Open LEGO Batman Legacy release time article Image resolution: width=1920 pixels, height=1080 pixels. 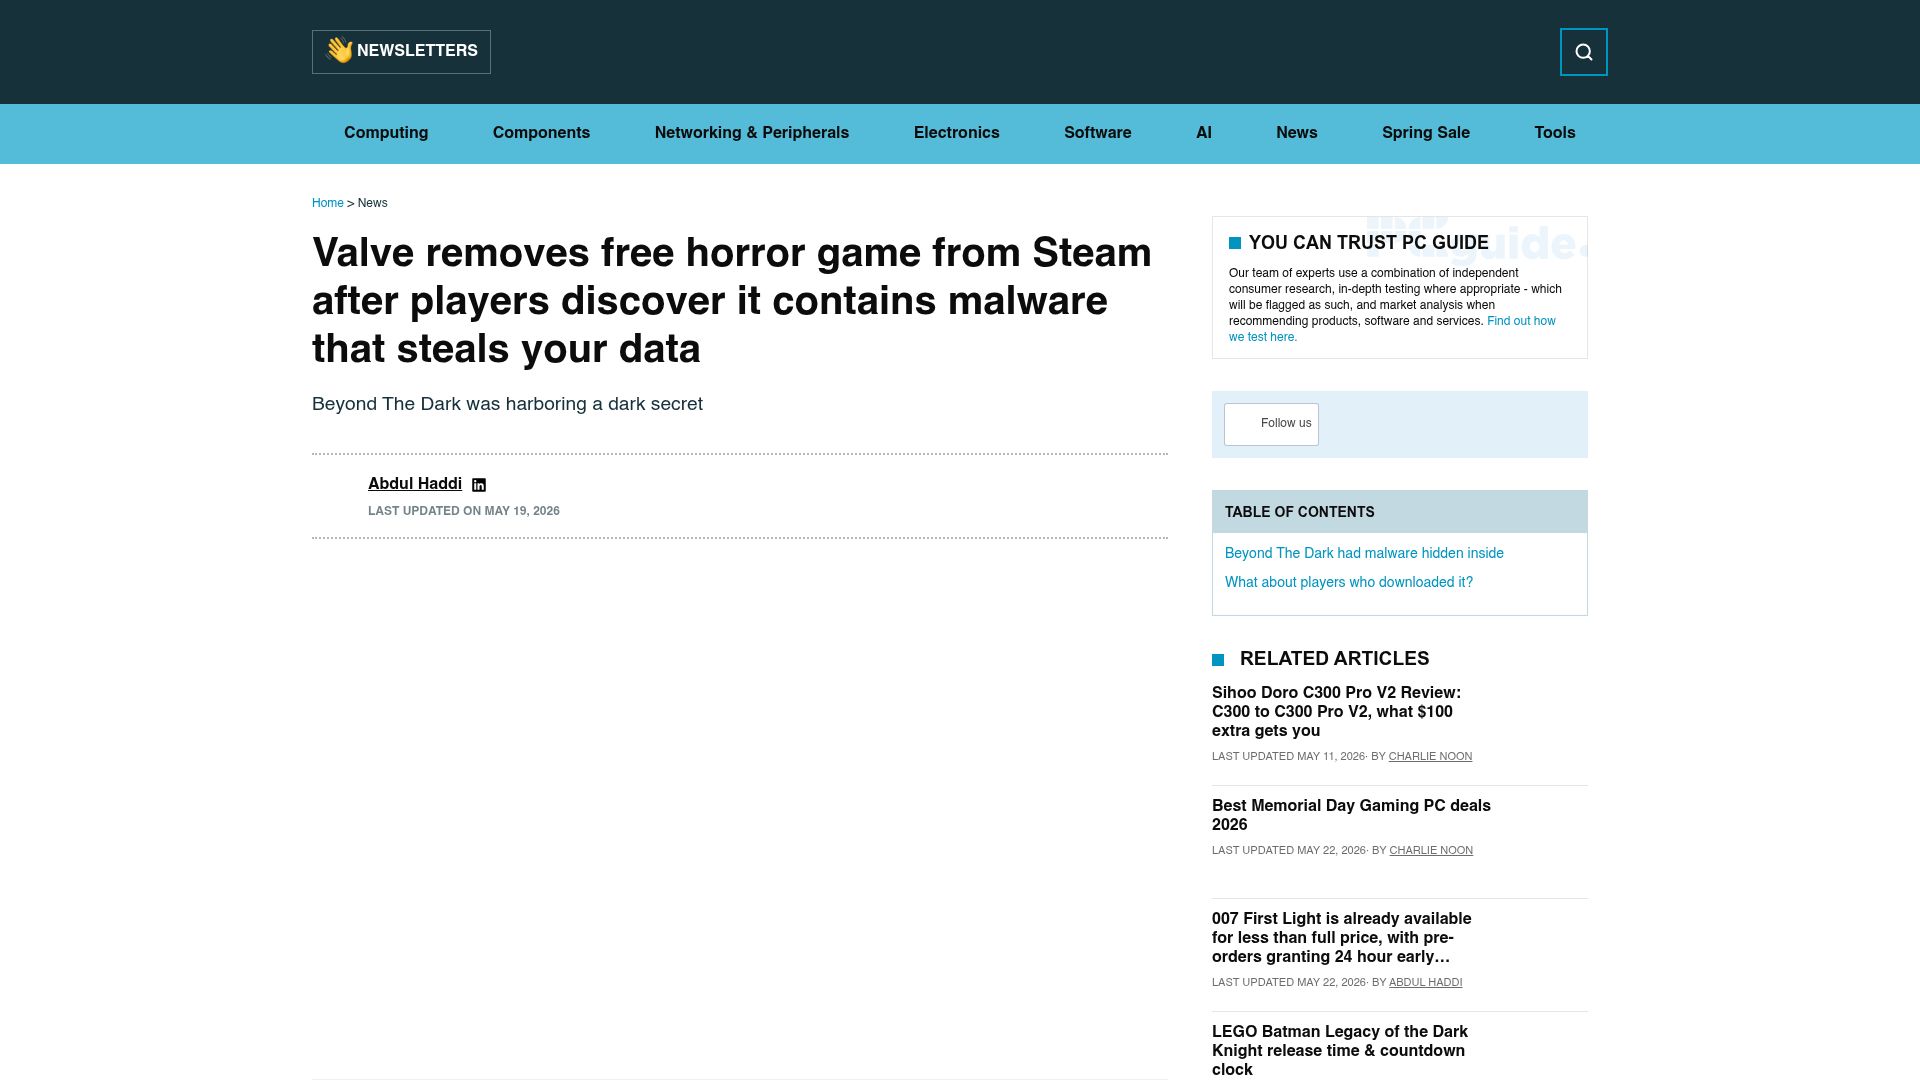pyautogui.click(x=1340, y=1050)
